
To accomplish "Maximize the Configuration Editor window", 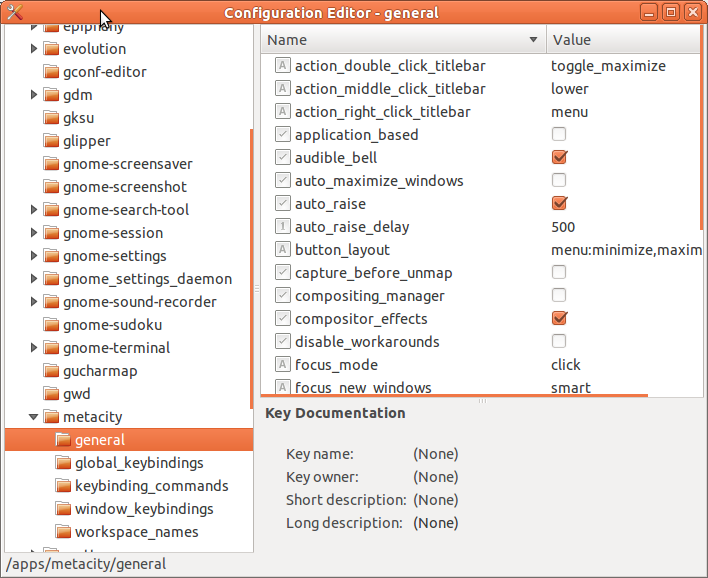I will 671,12.
